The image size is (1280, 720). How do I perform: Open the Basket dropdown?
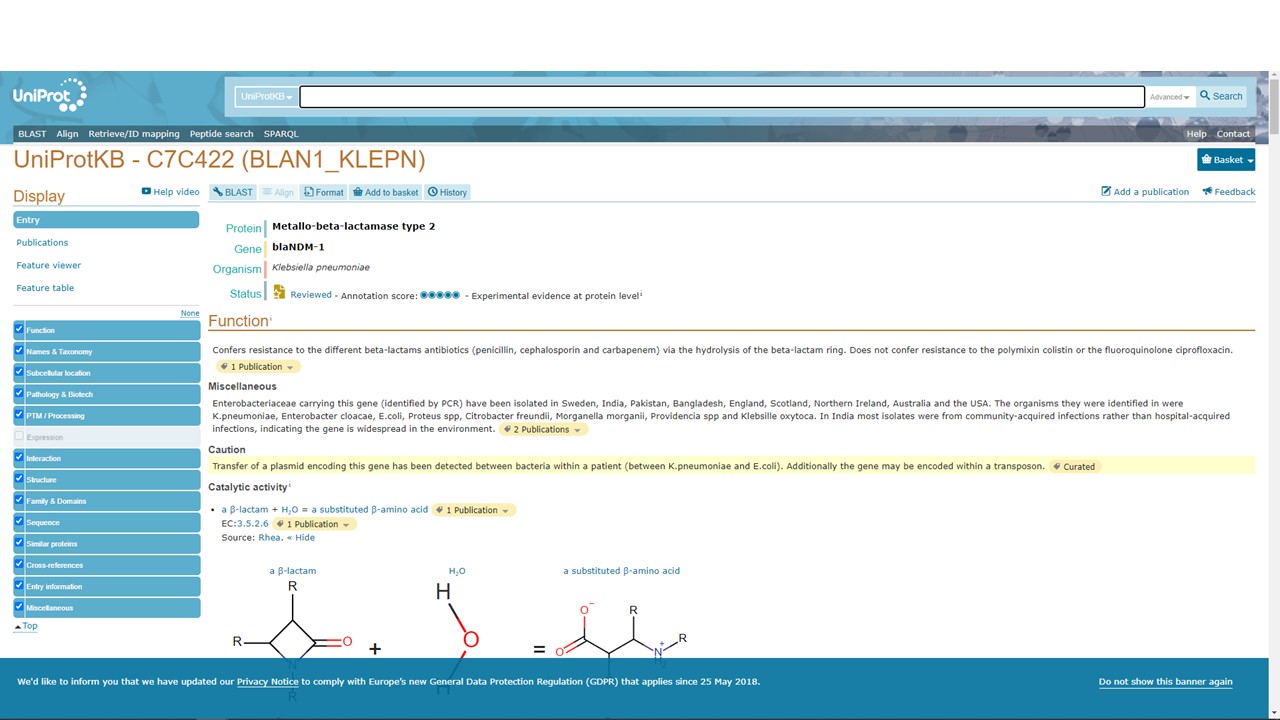(x=1226, y=160)
